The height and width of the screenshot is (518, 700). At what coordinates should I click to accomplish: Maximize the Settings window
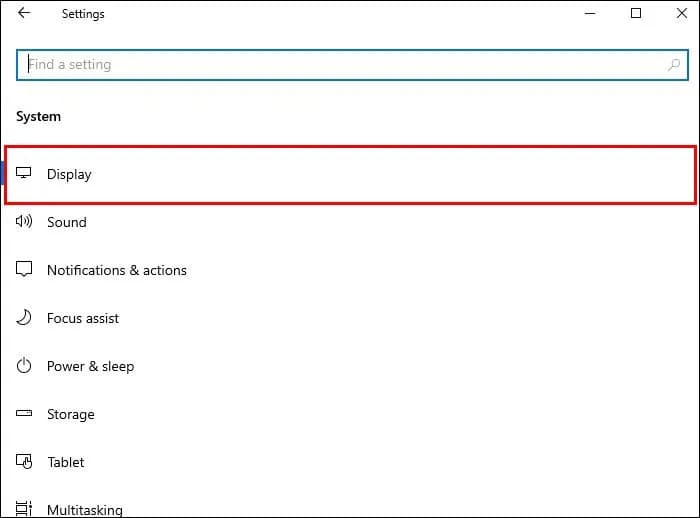[x=636, y=13]
